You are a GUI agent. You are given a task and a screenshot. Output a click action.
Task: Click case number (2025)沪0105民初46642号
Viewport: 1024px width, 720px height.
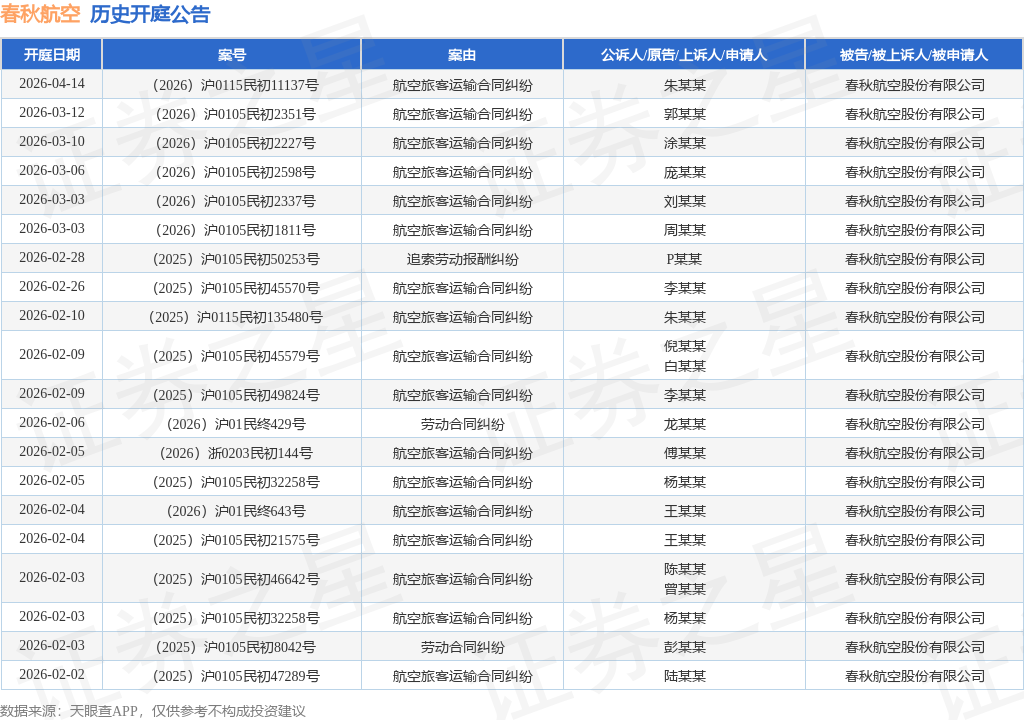(x=235, y=579)
